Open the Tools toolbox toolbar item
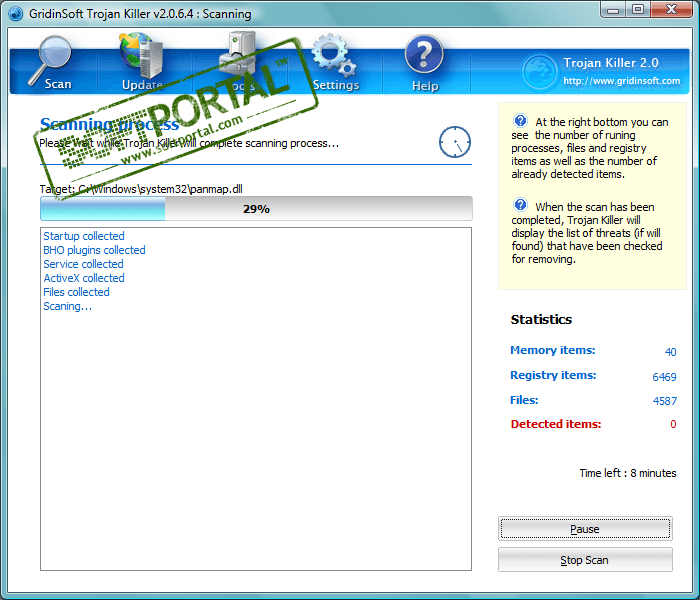Image resolution: width=700 pixels, height=600 pixels. tap(239, 62)
